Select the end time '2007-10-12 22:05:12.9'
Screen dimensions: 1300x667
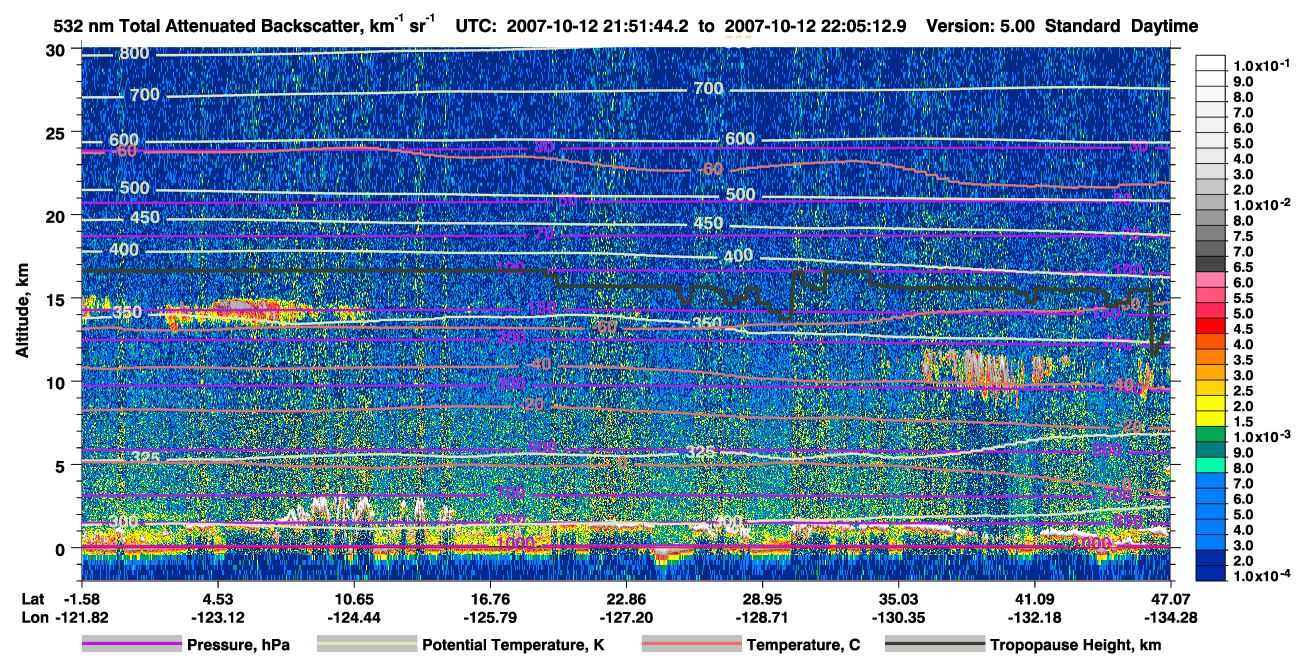(x=814, y=26)
